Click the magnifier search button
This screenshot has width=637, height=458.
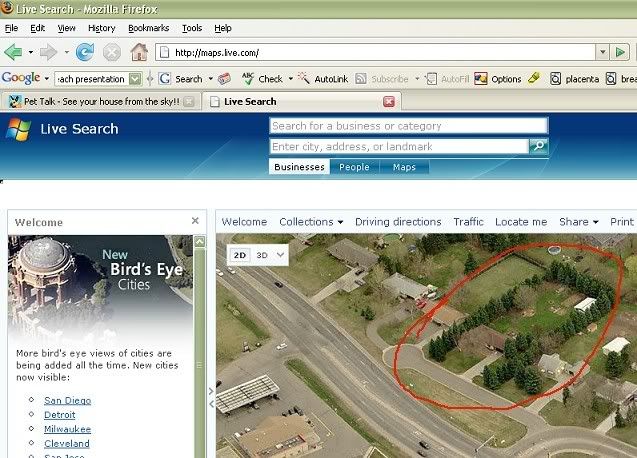coord(539,146)
